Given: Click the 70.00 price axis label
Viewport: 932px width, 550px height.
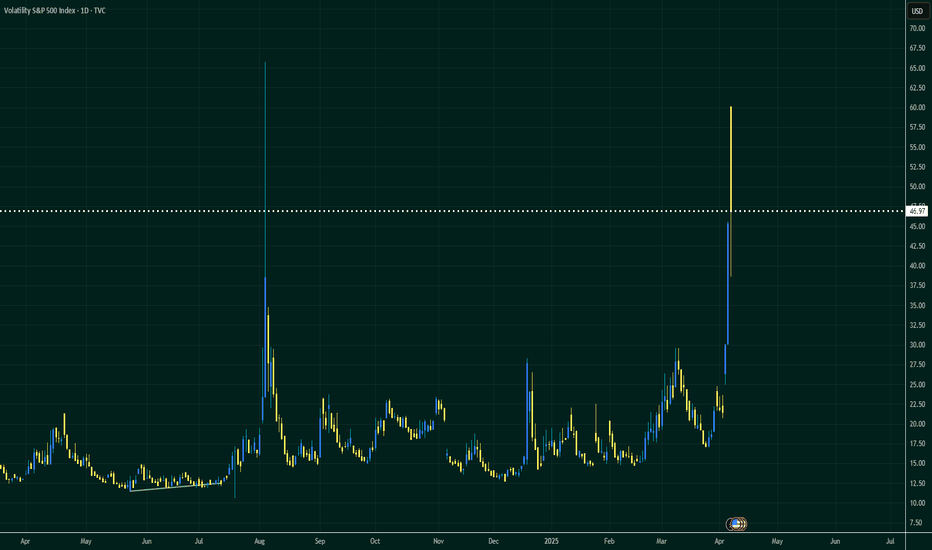Looking at the screenshot, I should tap(918, 29).
